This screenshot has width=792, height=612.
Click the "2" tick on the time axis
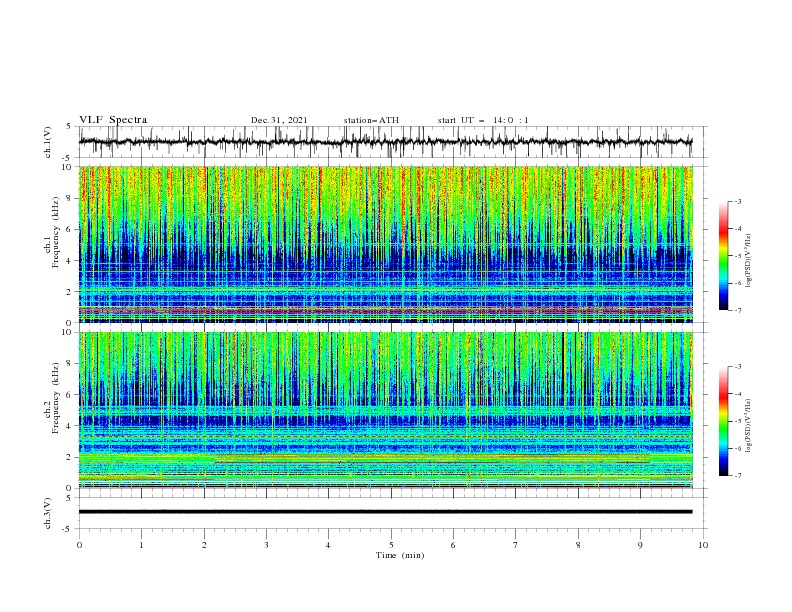tap(204, 545)
